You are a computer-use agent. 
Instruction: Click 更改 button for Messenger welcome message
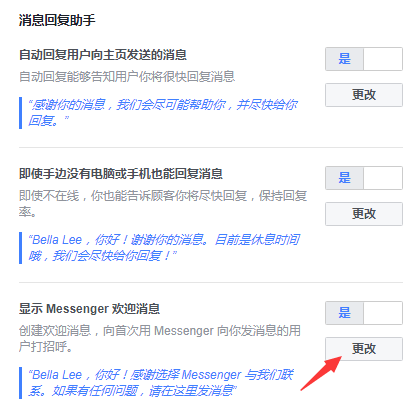(364, 349)
